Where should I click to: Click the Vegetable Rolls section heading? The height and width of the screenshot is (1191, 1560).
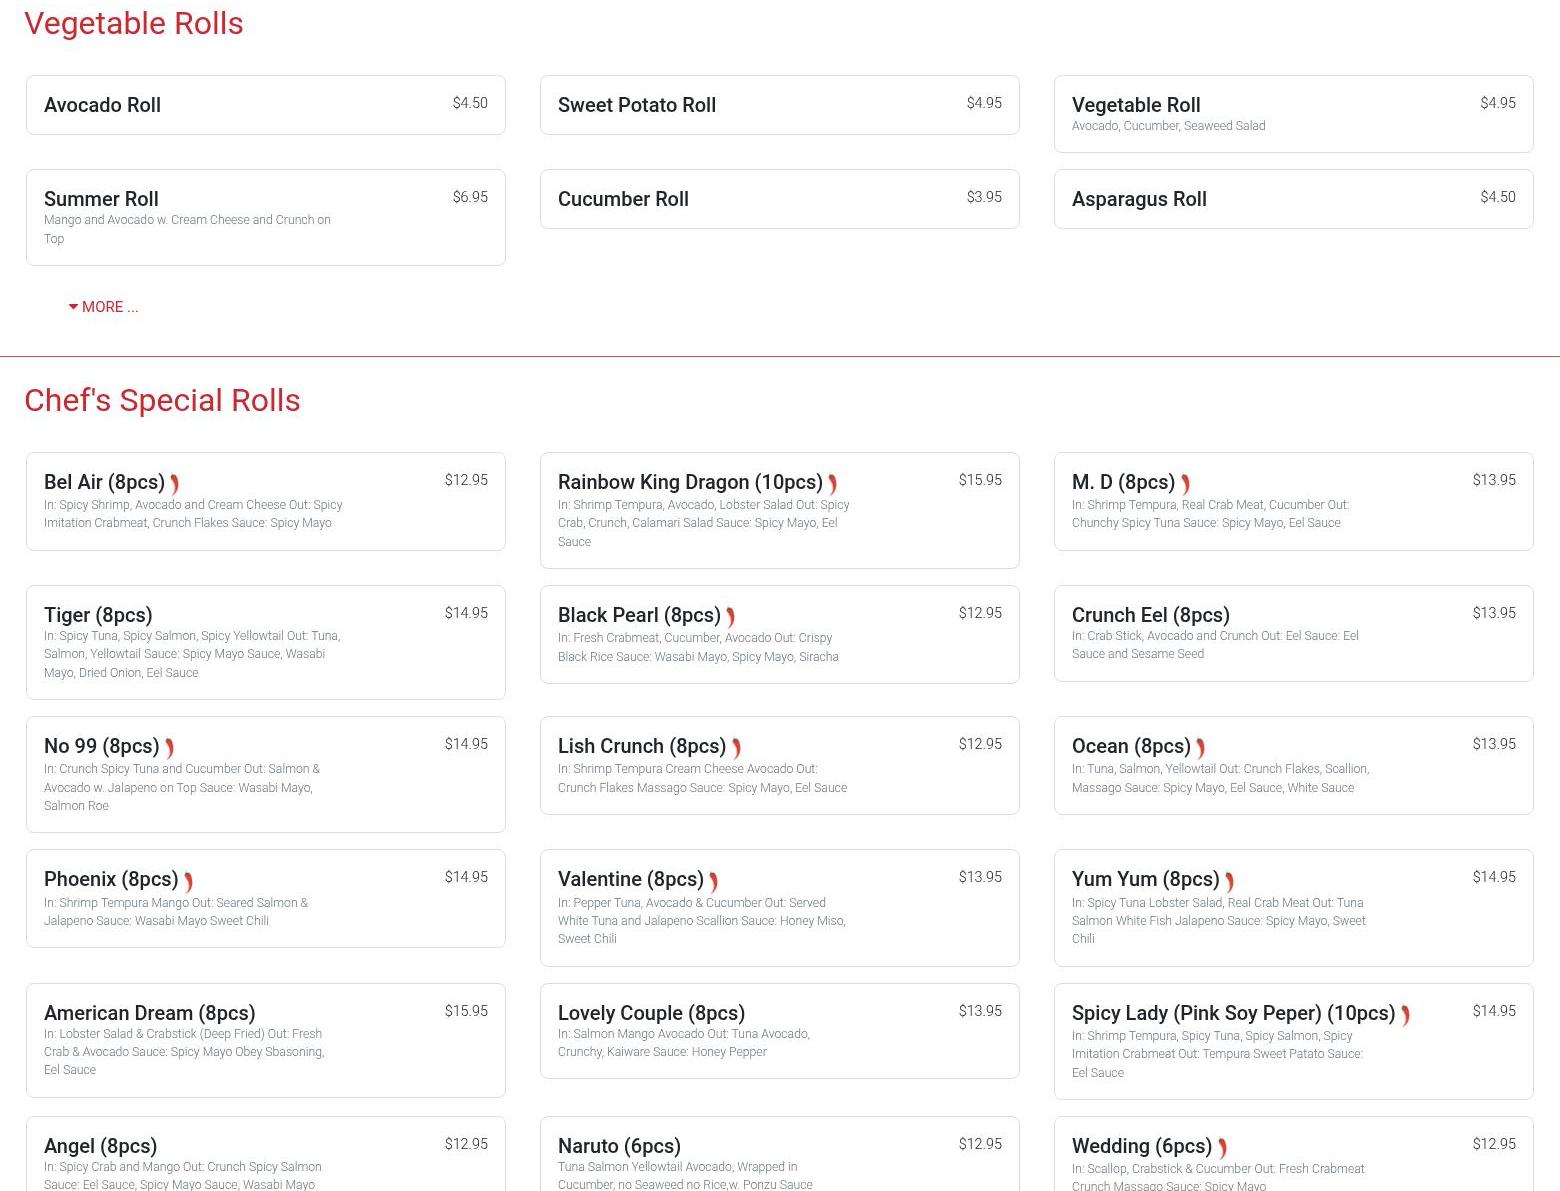134,23
